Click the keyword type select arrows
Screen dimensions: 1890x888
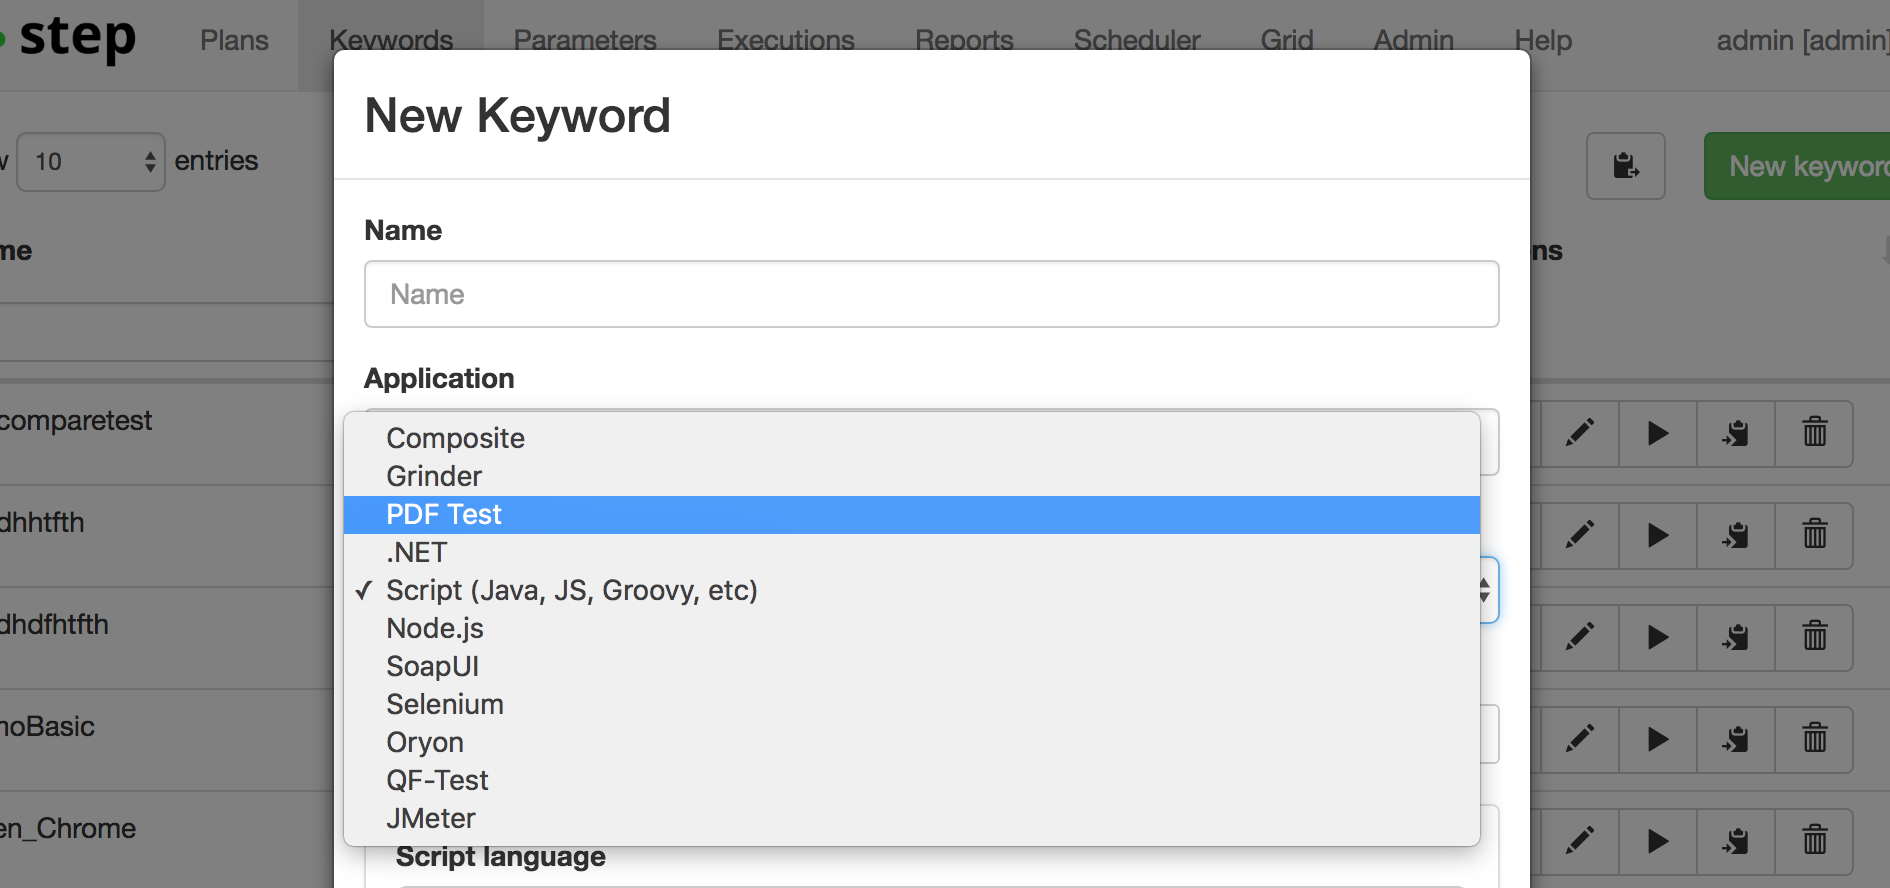click(x=1486, y=590)
